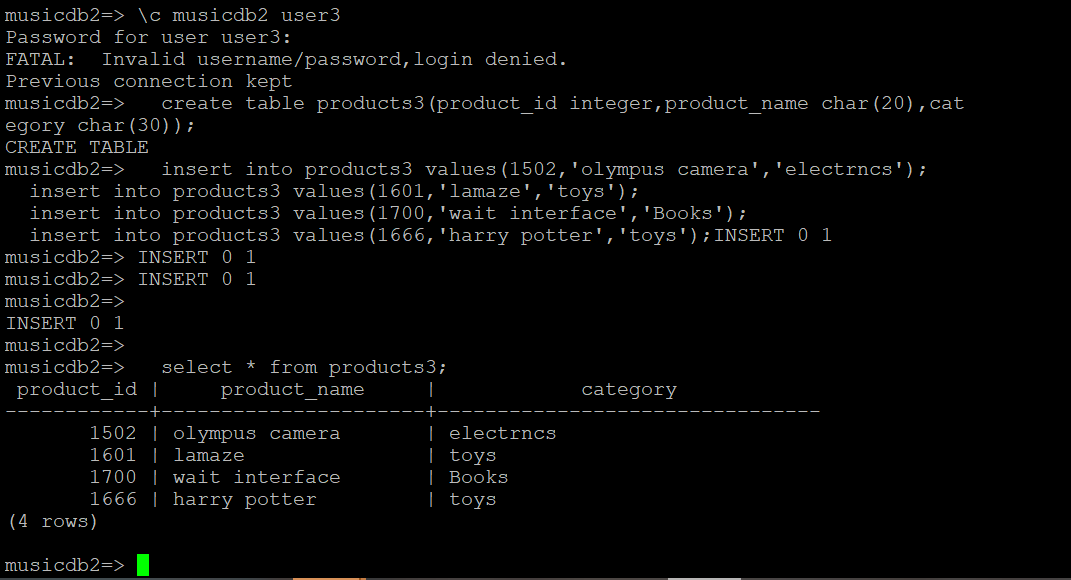The width and height of the screenshot is (1071, 580).
Task: Click the 'CREATE TABLE' output line
Action: [x=77, y=148]
